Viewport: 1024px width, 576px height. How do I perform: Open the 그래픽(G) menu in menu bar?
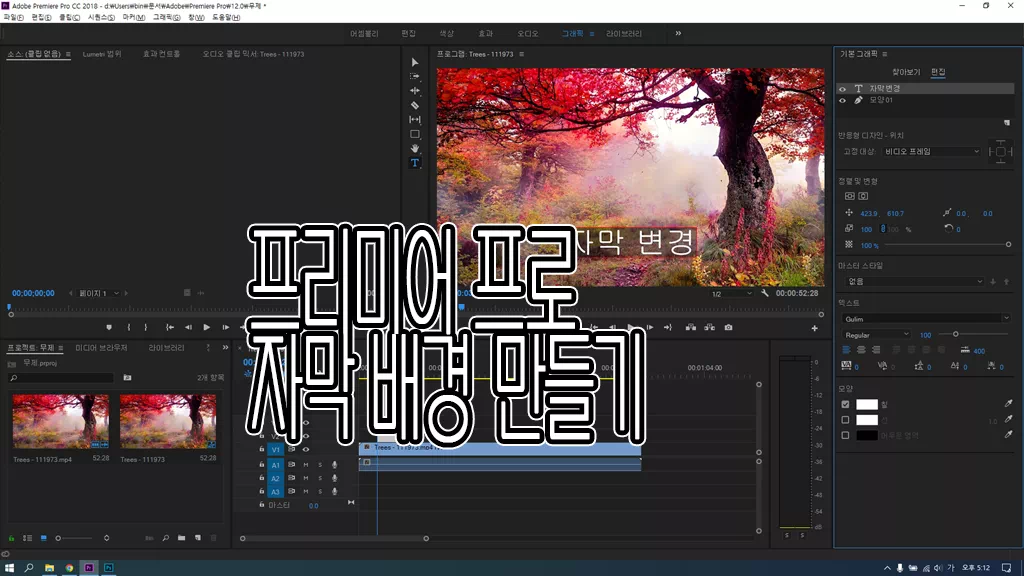(x=167, y=17)
